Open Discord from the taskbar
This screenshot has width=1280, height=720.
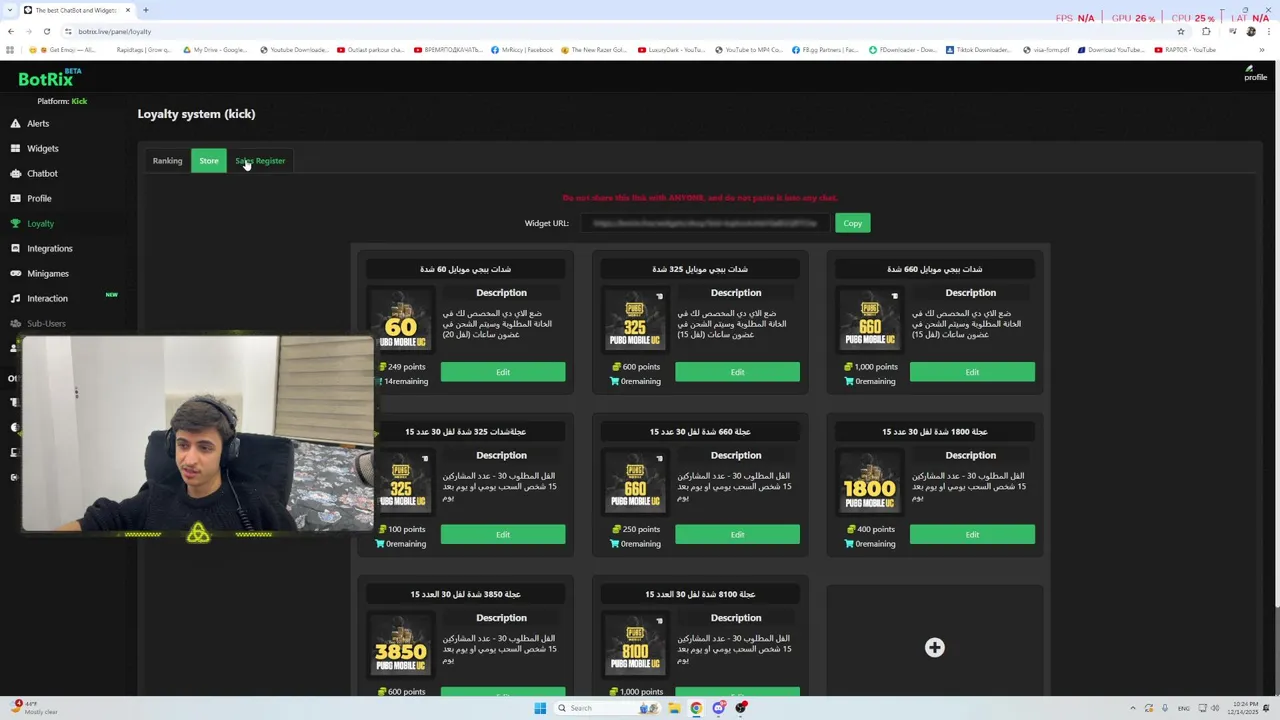[718, 708]
